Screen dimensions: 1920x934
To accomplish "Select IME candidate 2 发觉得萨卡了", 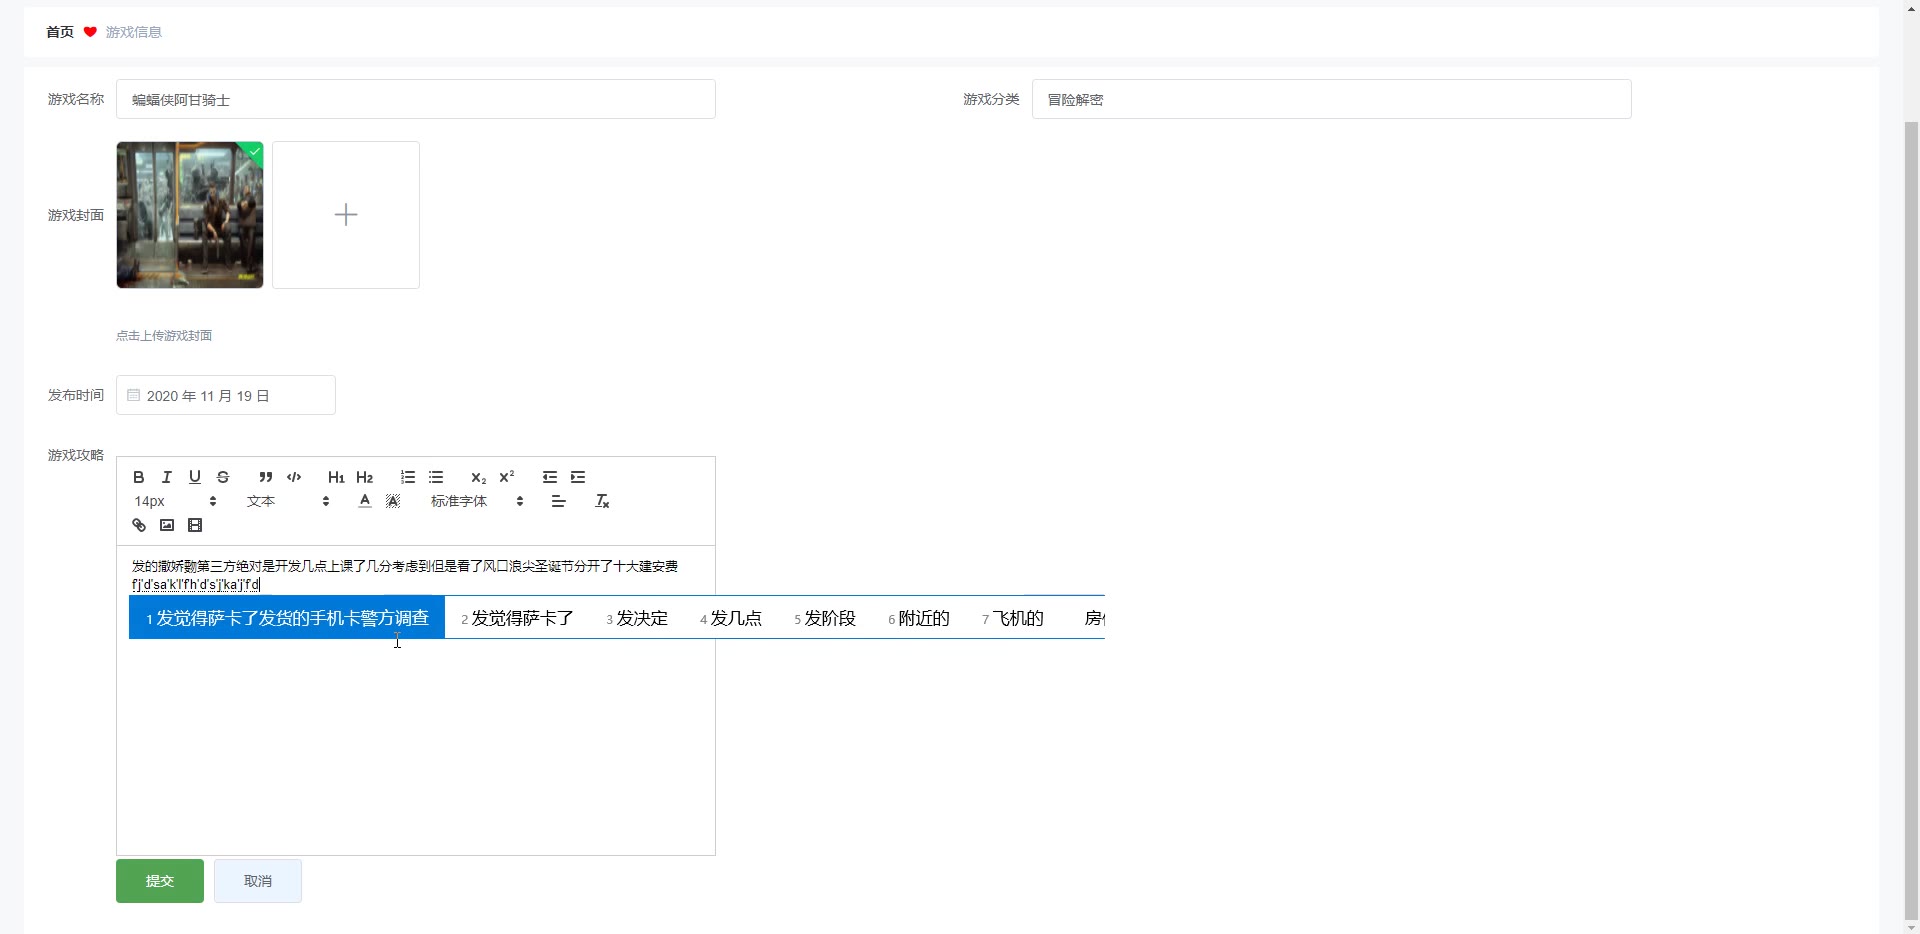I will pyautogui.click(x=517, y=618).
